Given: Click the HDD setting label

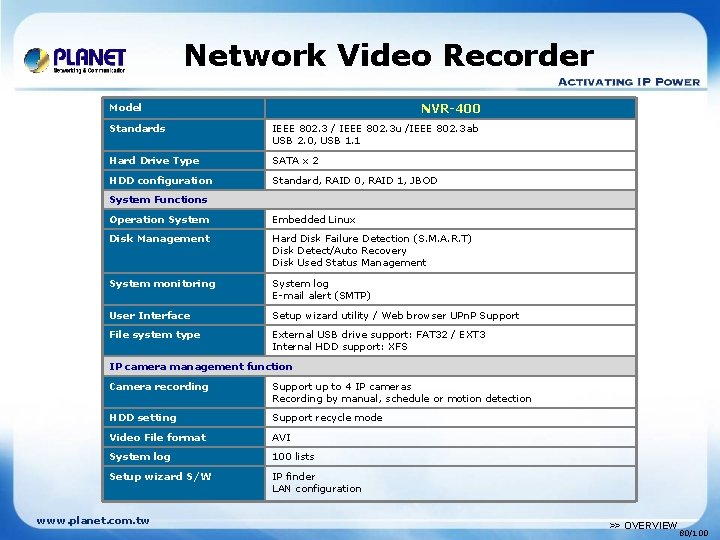Looking at the screenshot, I should click(x=142, y=418).
